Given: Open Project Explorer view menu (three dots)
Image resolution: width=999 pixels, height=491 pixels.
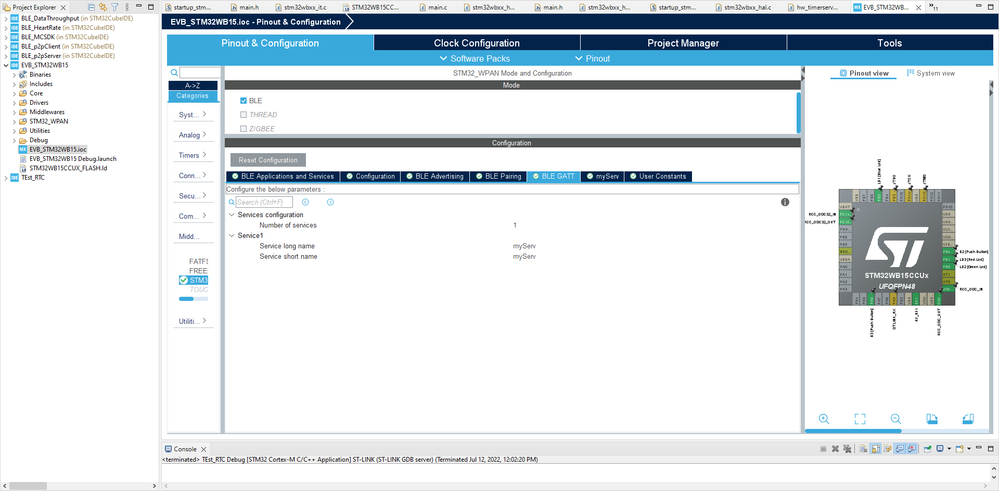Looking at the screenshot, I should [126, 7].
